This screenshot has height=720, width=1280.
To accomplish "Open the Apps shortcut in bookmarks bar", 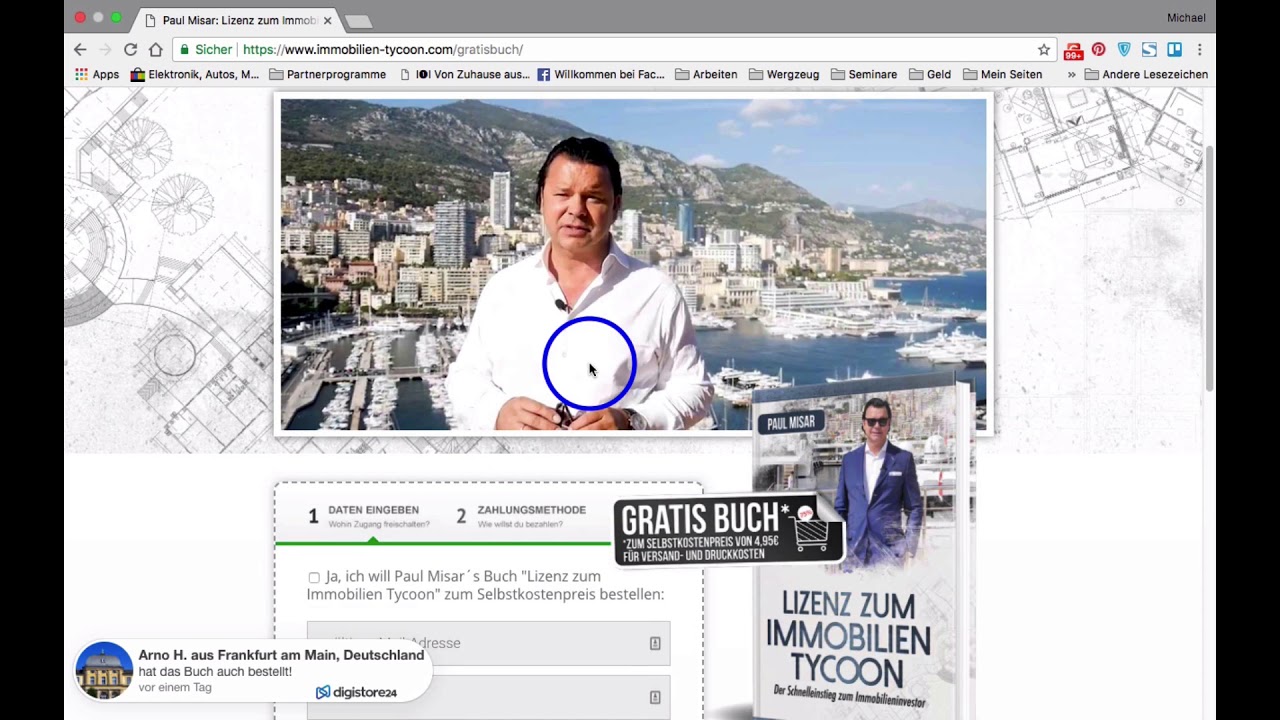I will [97, 74].
